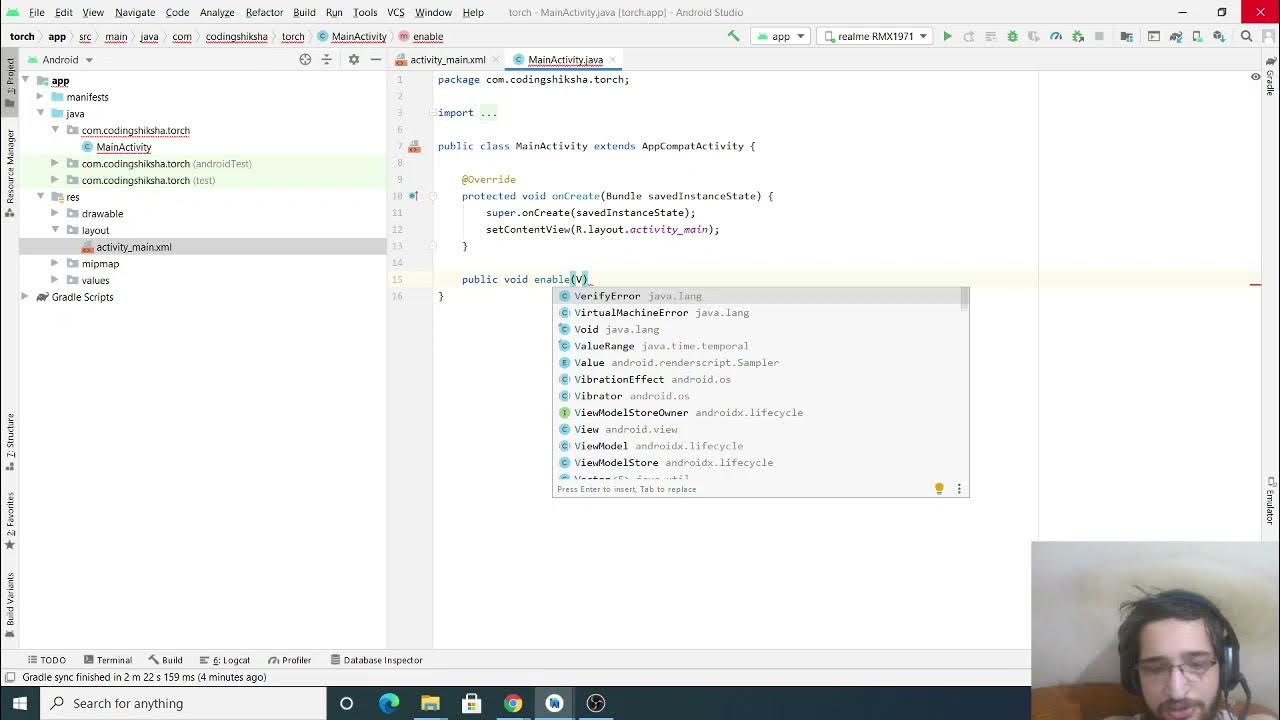Switch to the activity_main.xml tab

pos(446,60)
